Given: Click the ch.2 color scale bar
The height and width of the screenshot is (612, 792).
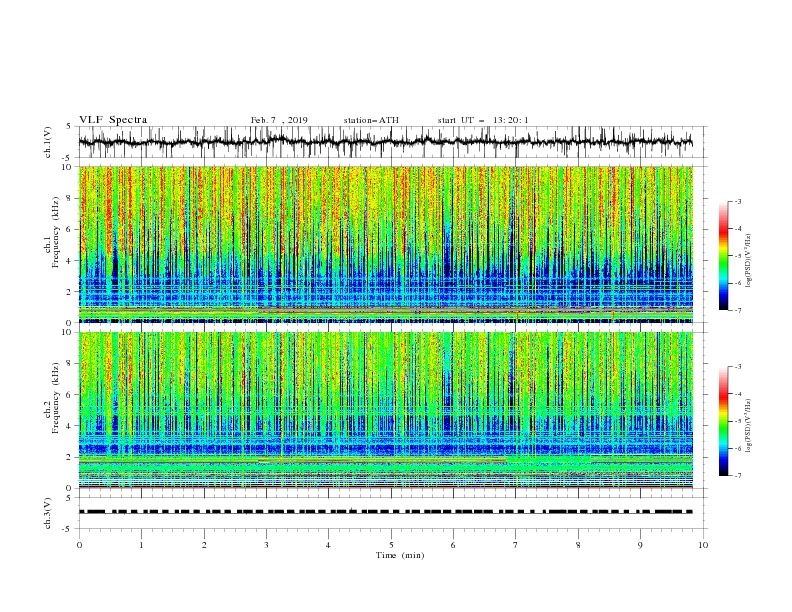Looking at the screenshot, I should tap(724, 421).
